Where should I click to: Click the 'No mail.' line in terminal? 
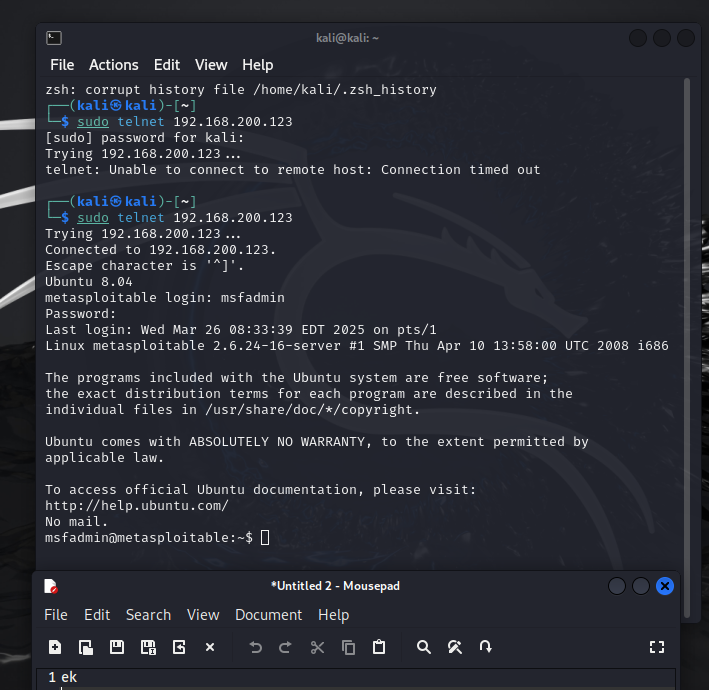click(x=76, y=522)
